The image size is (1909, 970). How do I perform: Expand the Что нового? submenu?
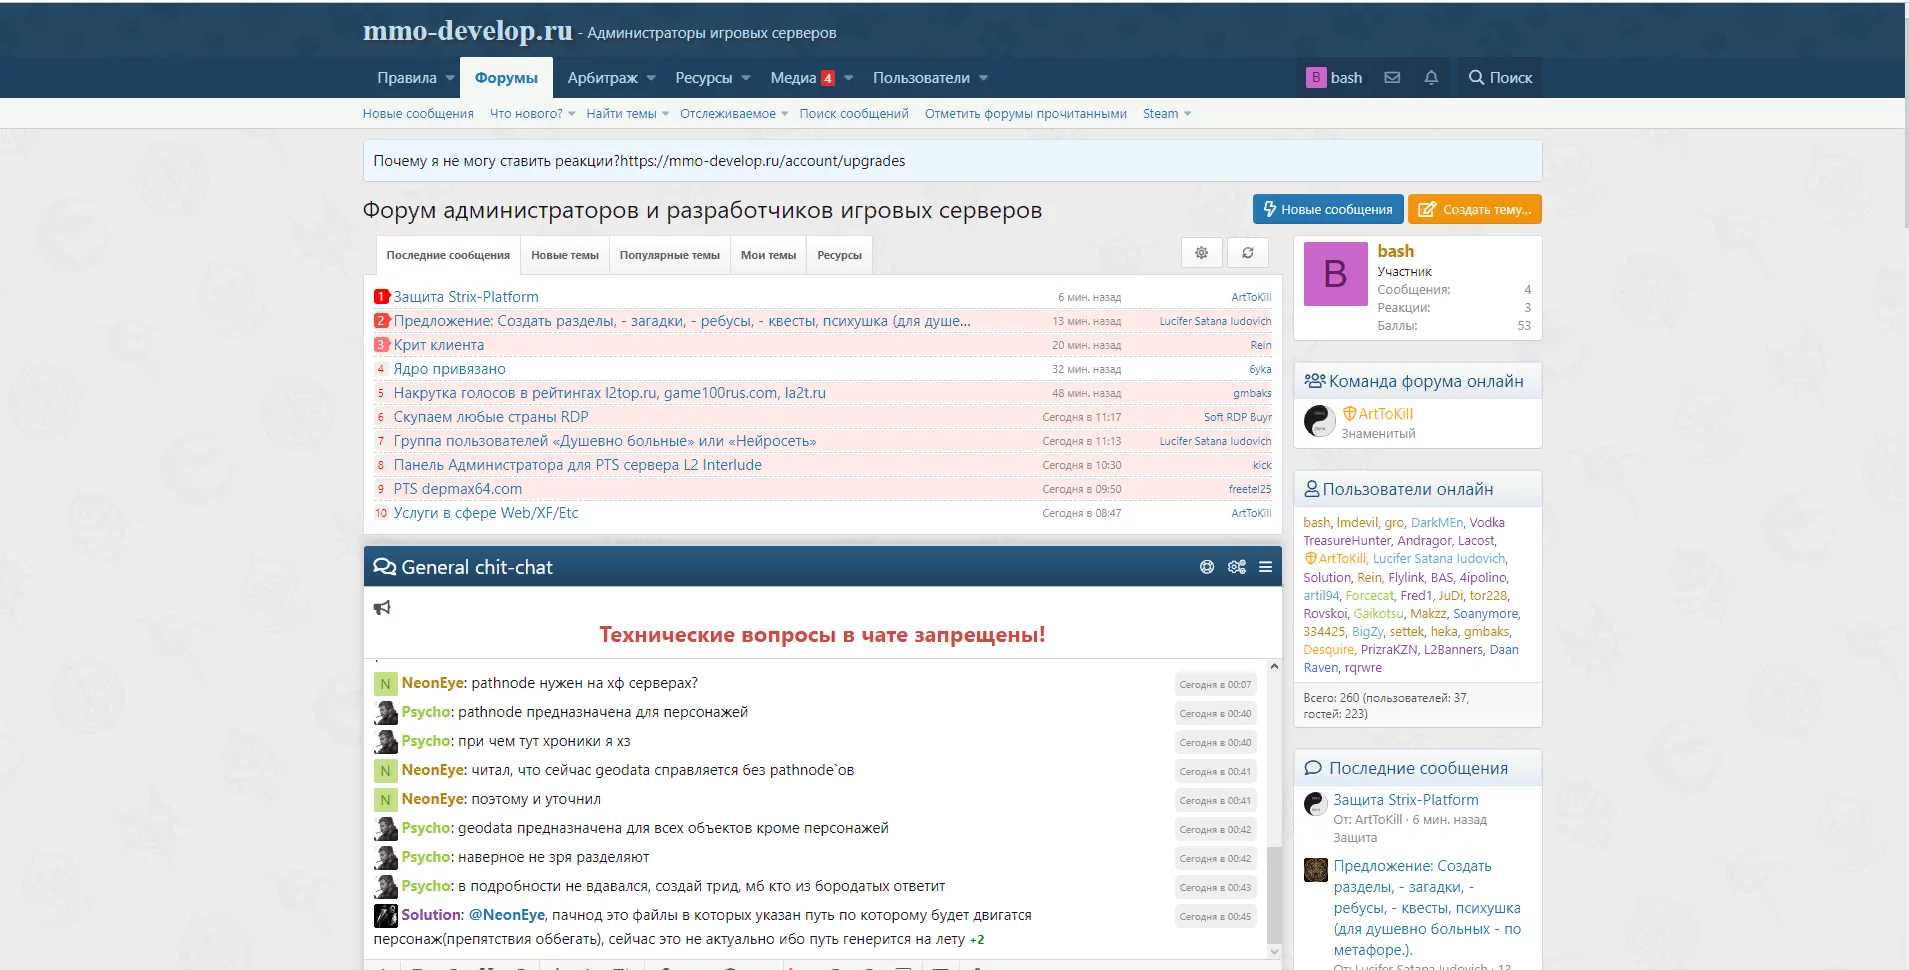tap(572, 114)
